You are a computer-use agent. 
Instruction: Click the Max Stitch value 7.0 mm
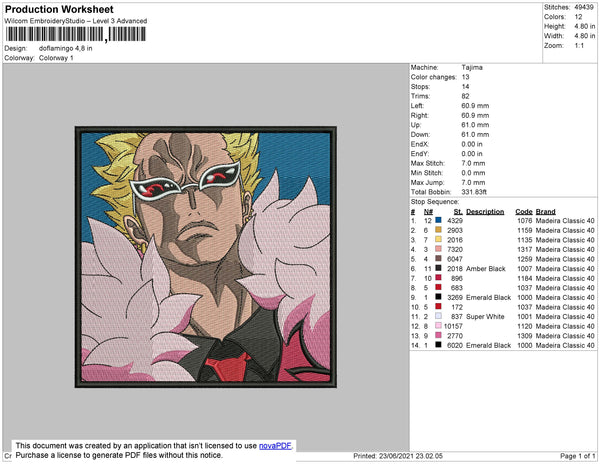473,163
